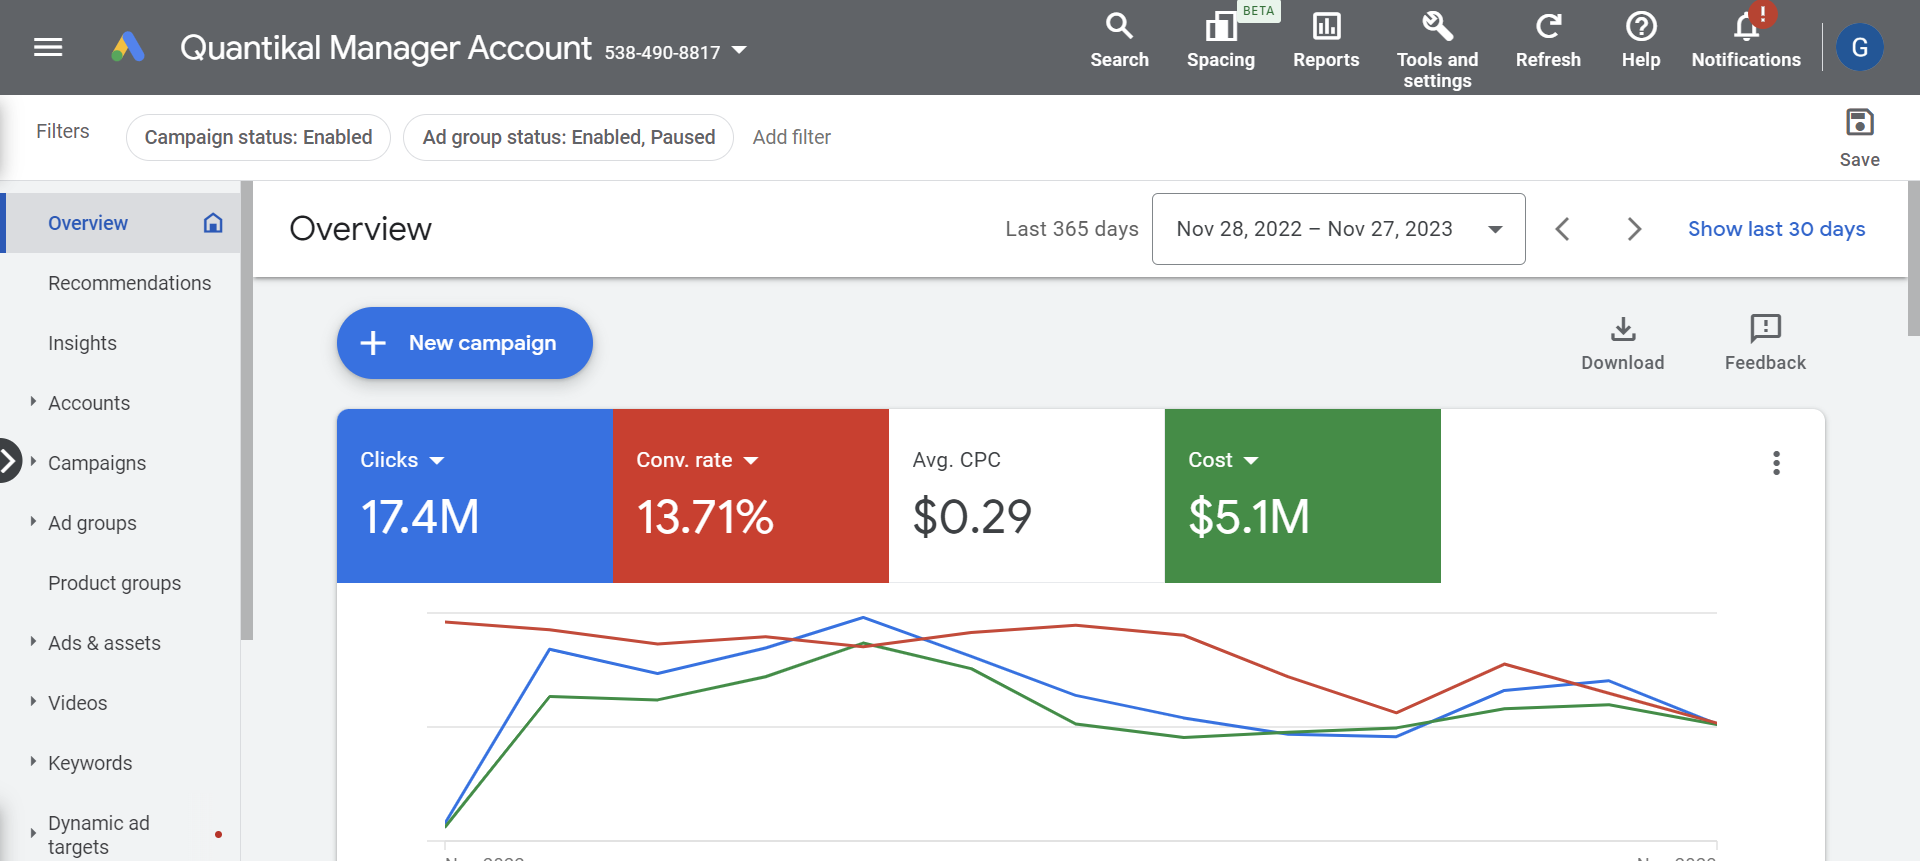Open the Reports icon
Viewport: 1920px width, 861px height.
(x=1326, y=27)
